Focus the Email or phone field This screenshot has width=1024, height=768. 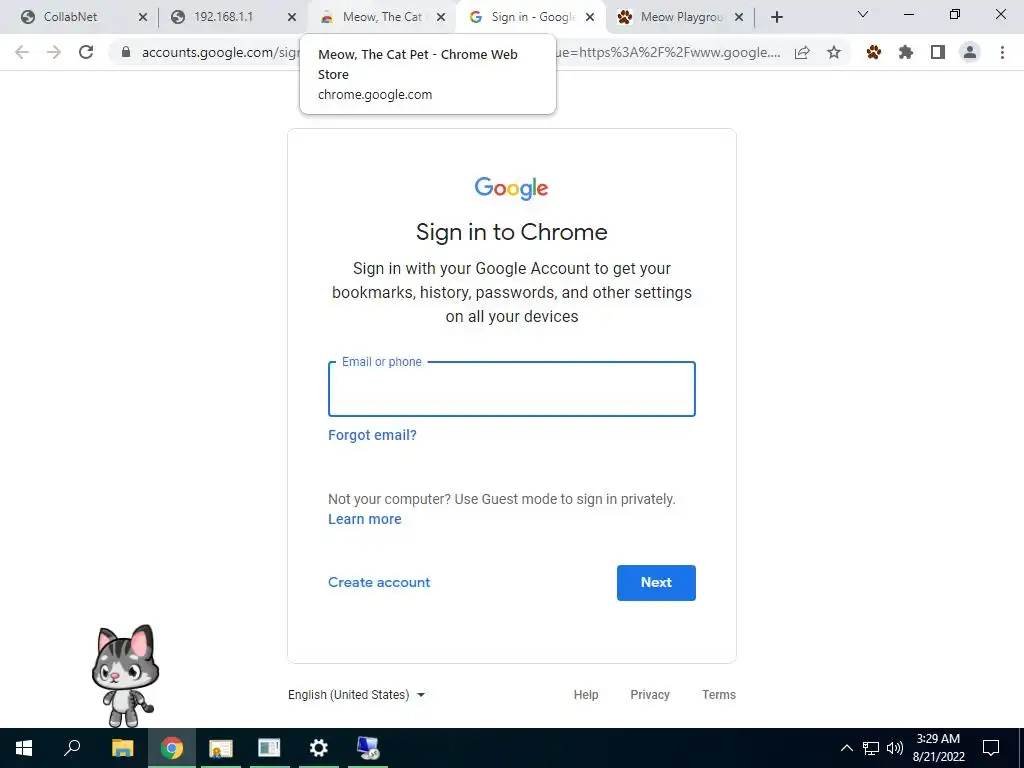pos(511,389)
